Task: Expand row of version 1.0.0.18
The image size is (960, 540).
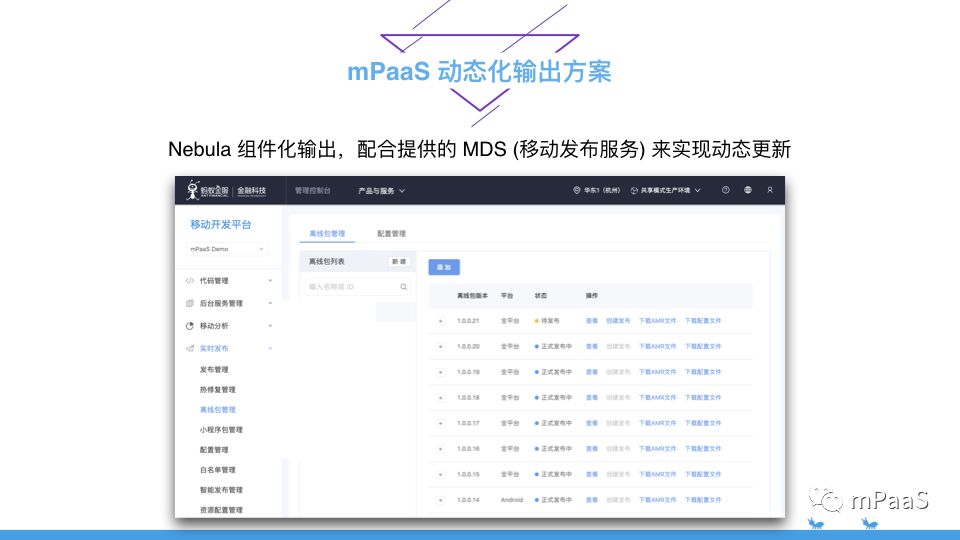Action: (440, 398)
